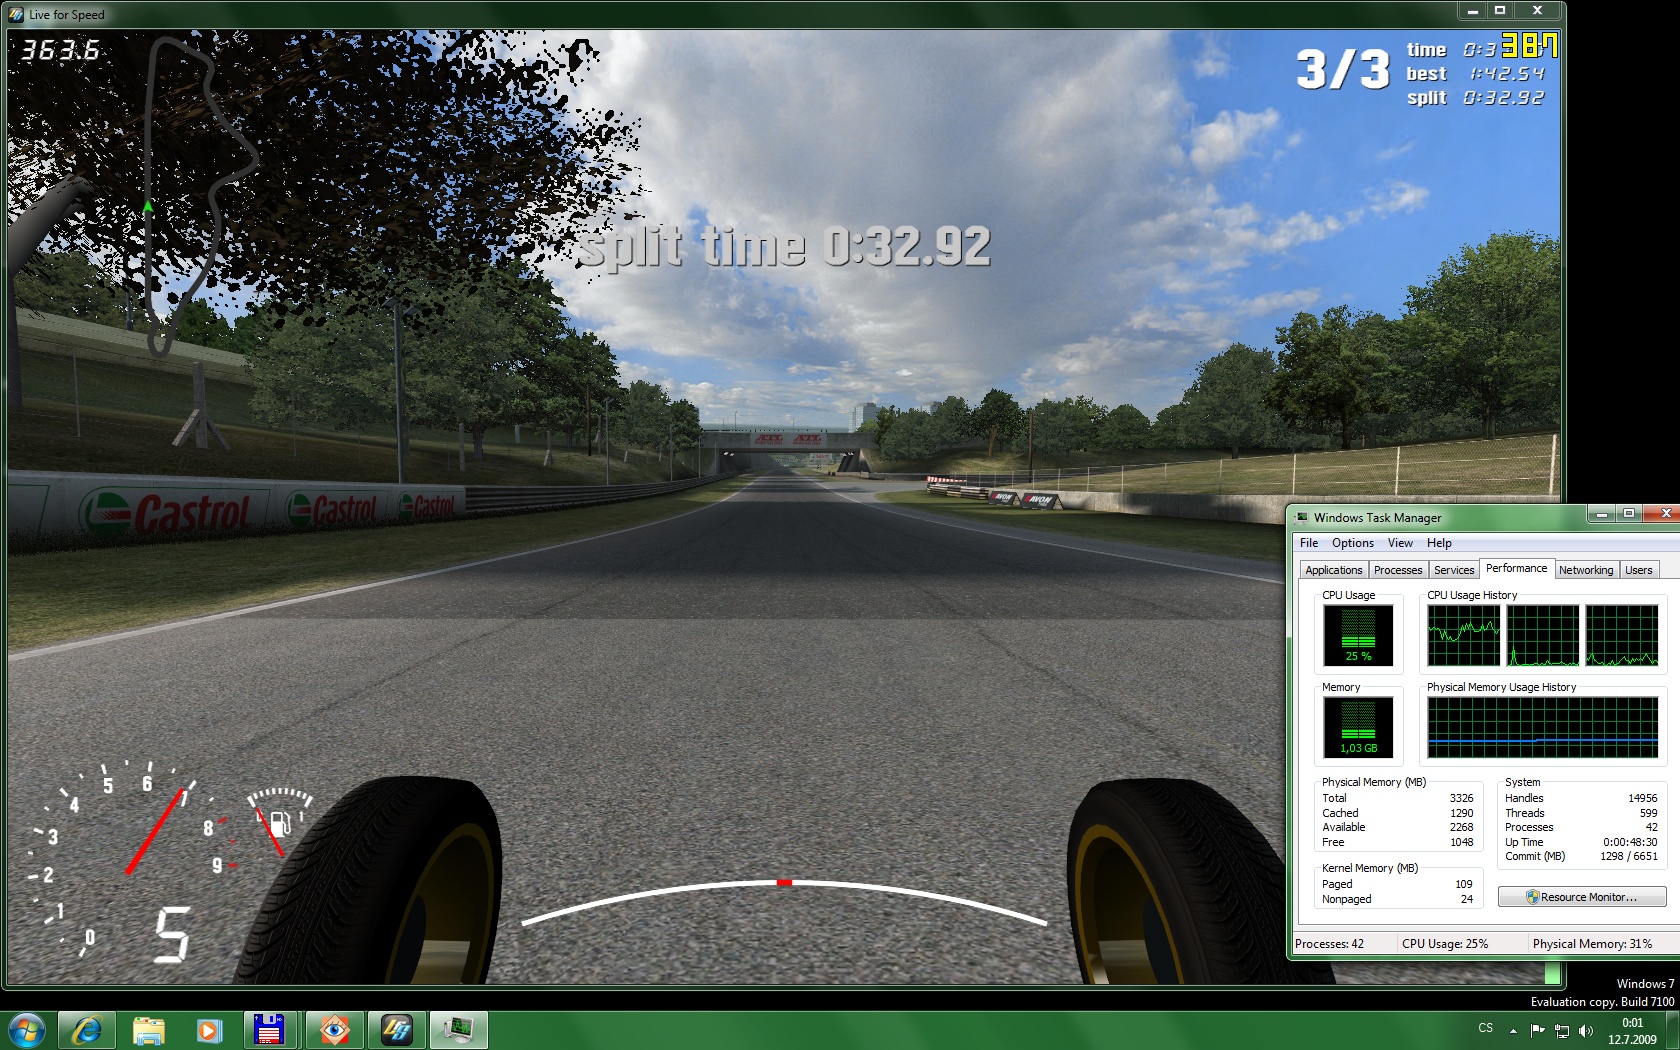Switch to Task Manager taskbar button

coord(459,1029)
